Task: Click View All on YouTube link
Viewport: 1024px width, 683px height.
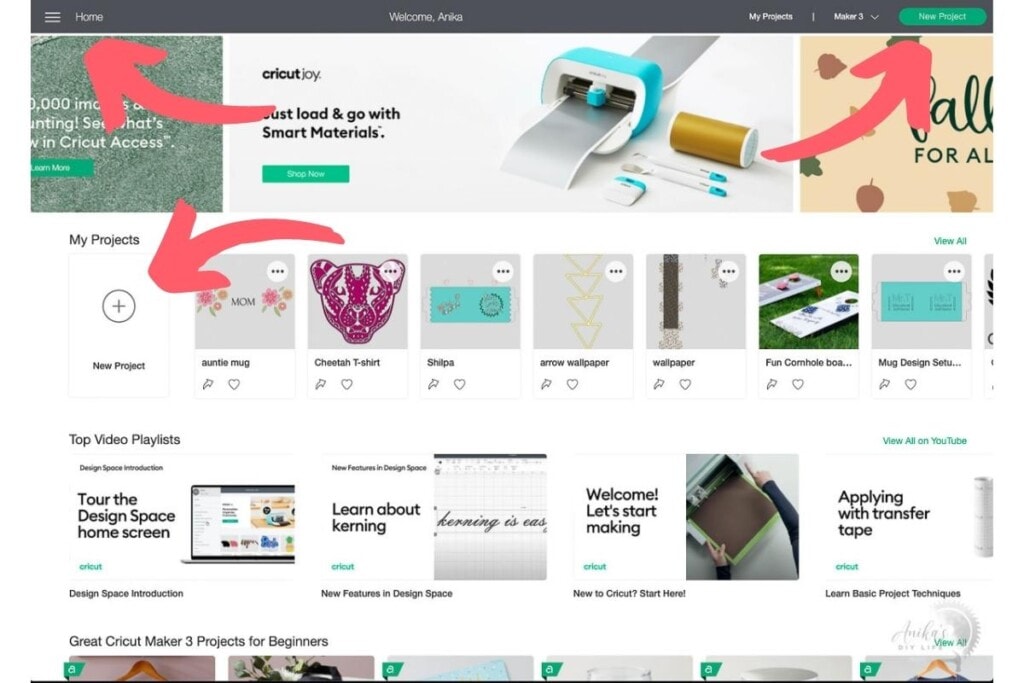Action: coord(924,441)
